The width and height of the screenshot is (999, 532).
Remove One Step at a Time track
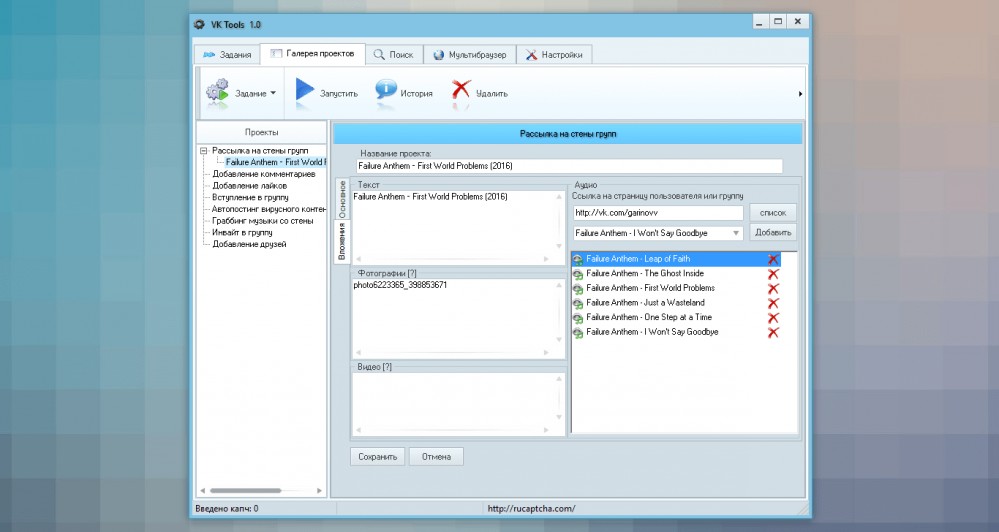click(773, 318)
